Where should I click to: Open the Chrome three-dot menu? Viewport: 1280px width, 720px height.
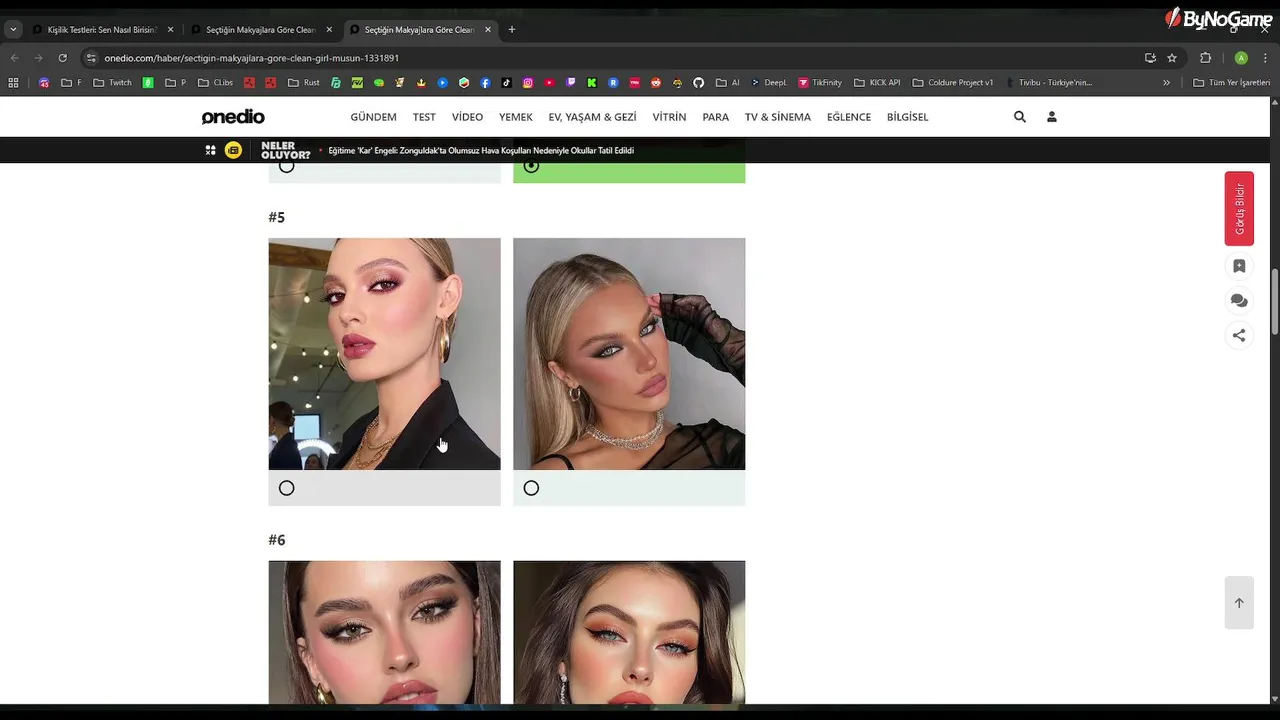[x=1265, y=58]
